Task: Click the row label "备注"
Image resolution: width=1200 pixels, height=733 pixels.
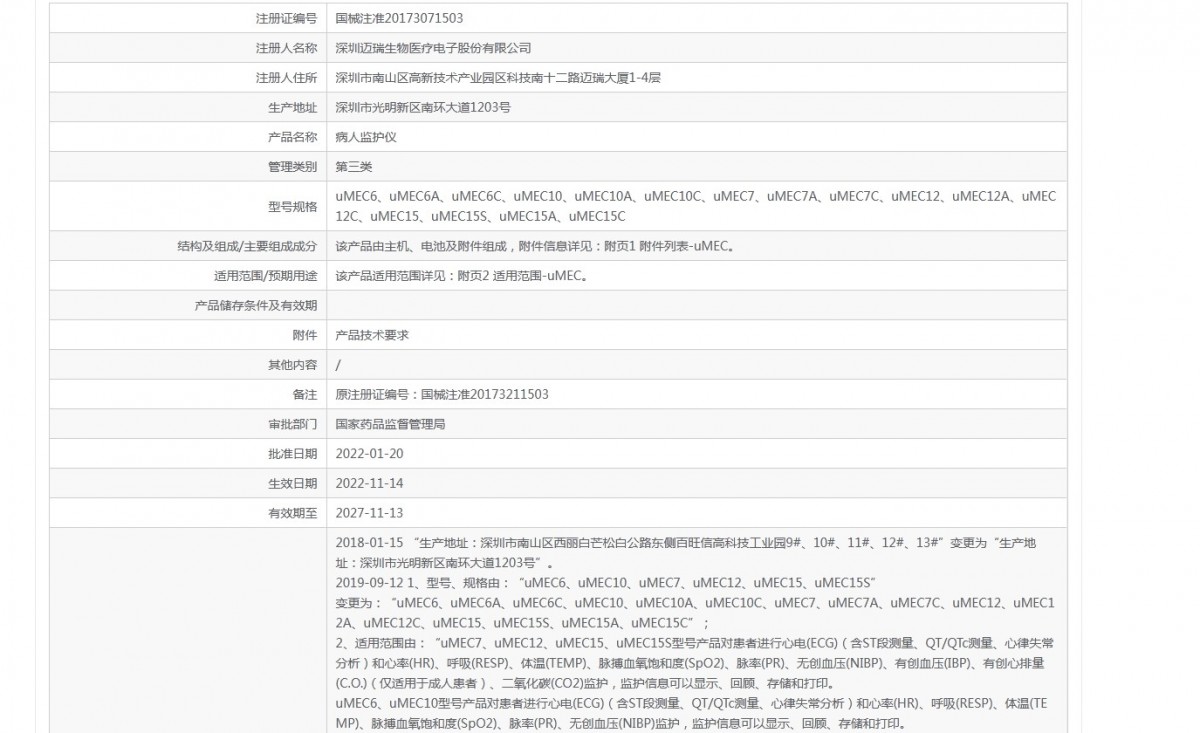Action: coord(305,395)
